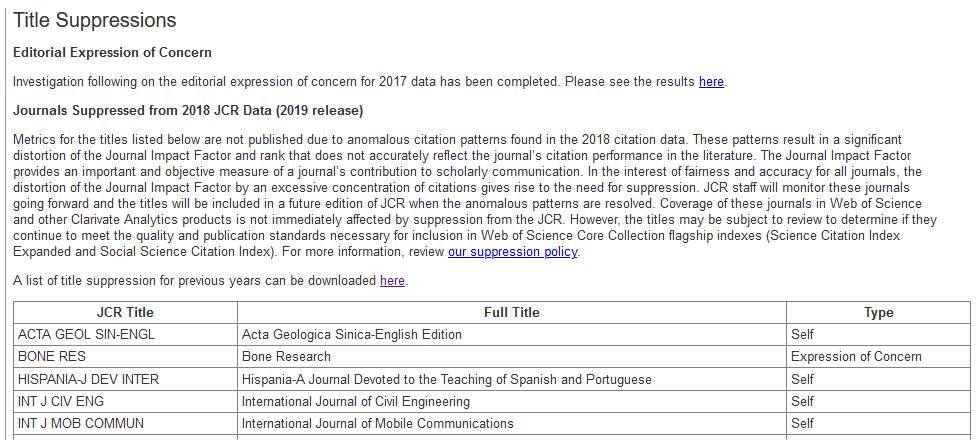Click 'International Journal of Mobile Communications' cell

pyautogui.click(x=512, y=424)
